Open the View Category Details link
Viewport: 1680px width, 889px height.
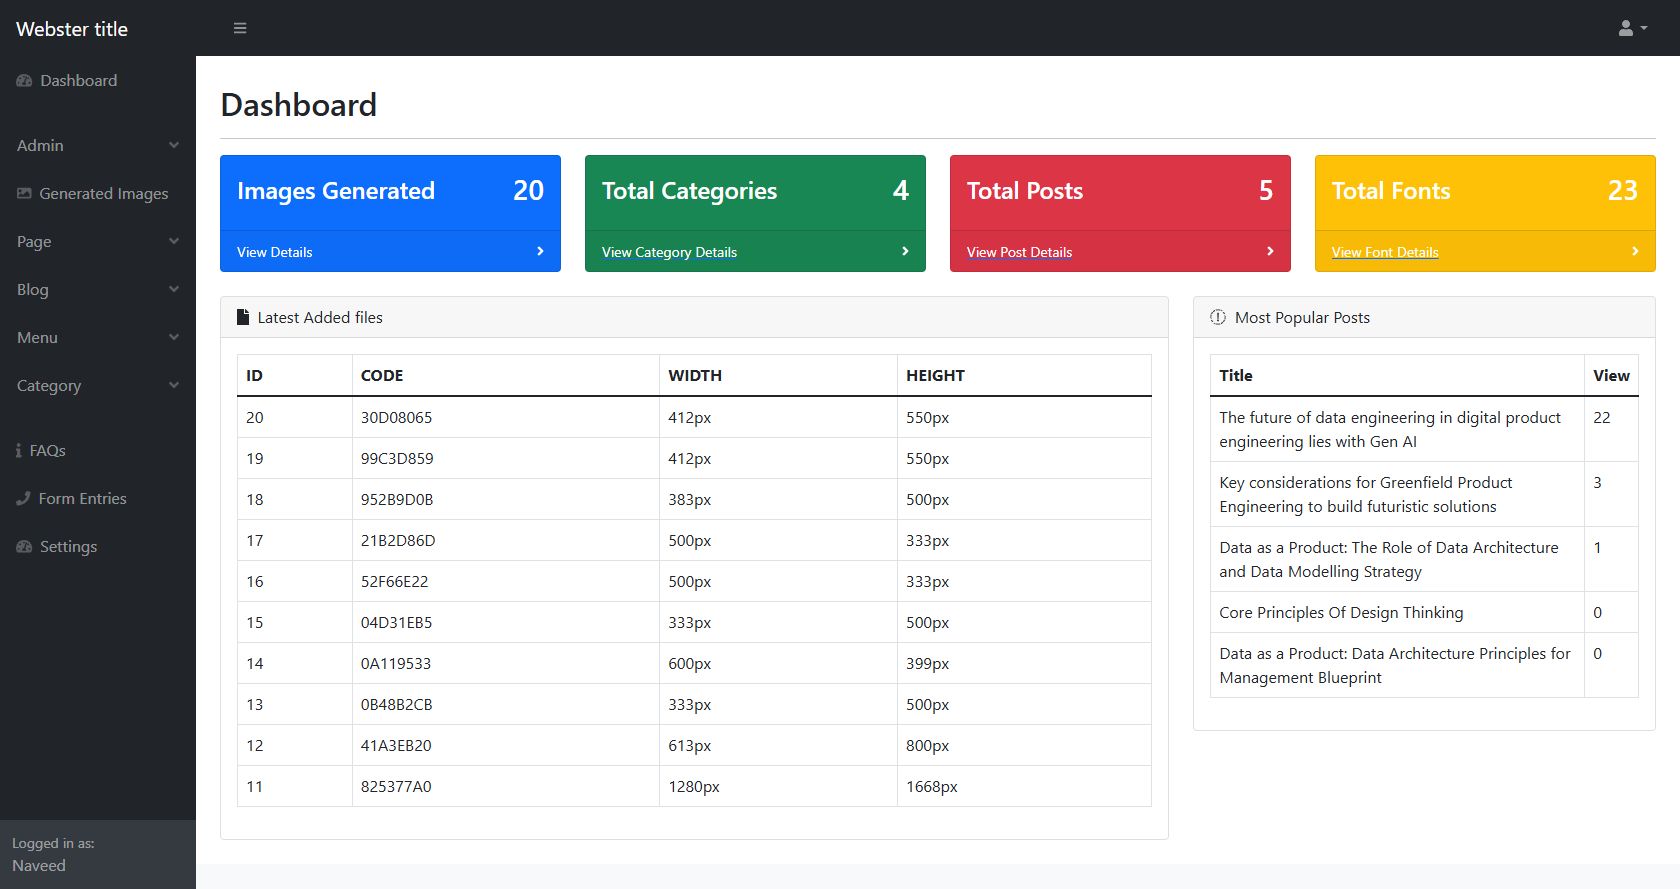pos(669,252)
